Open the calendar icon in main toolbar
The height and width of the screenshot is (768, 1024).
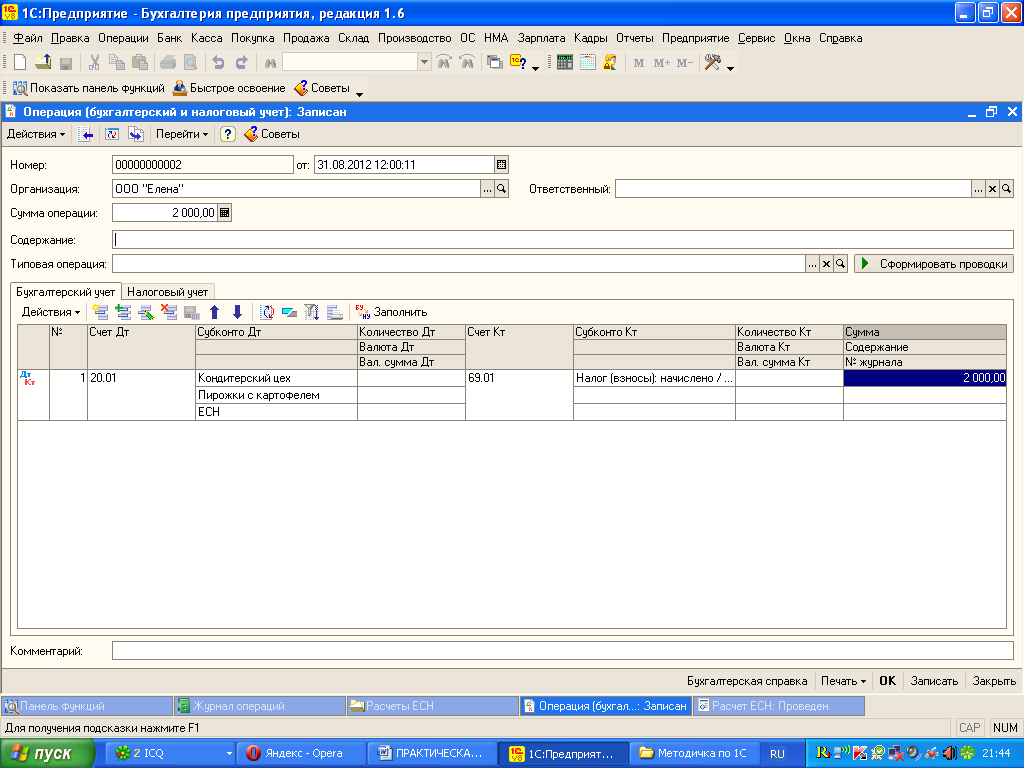588,63
